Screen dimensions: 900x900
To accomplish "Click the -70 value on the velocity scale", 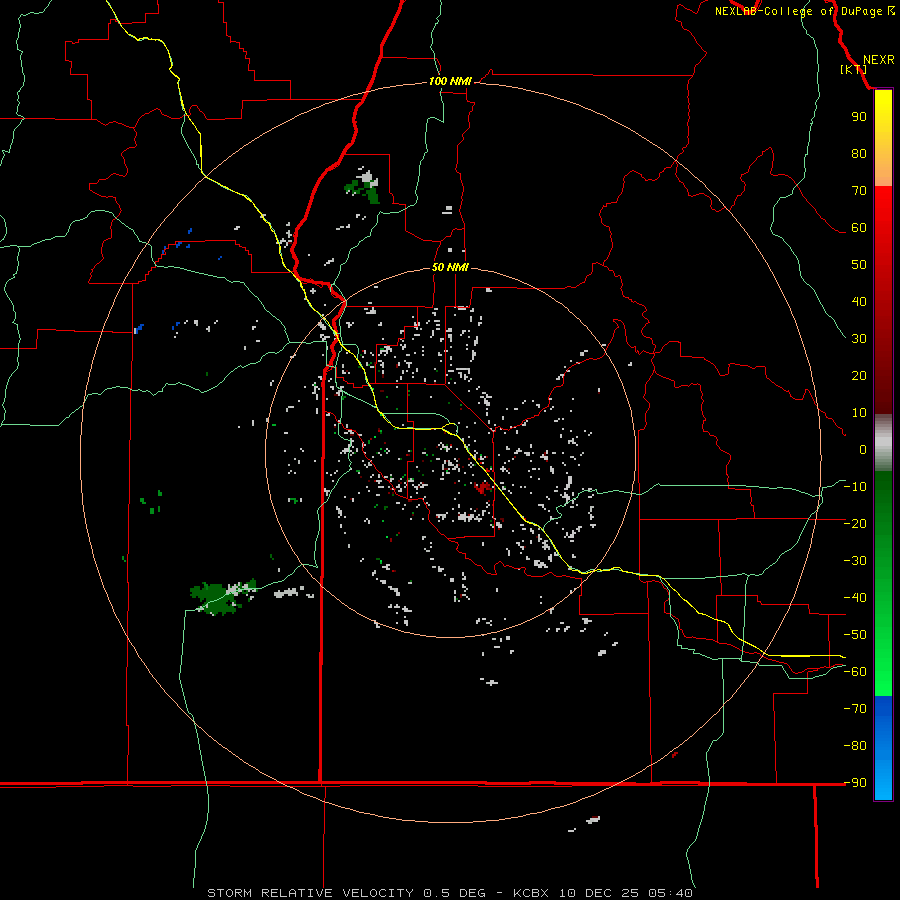I will (x=855, y=709).
